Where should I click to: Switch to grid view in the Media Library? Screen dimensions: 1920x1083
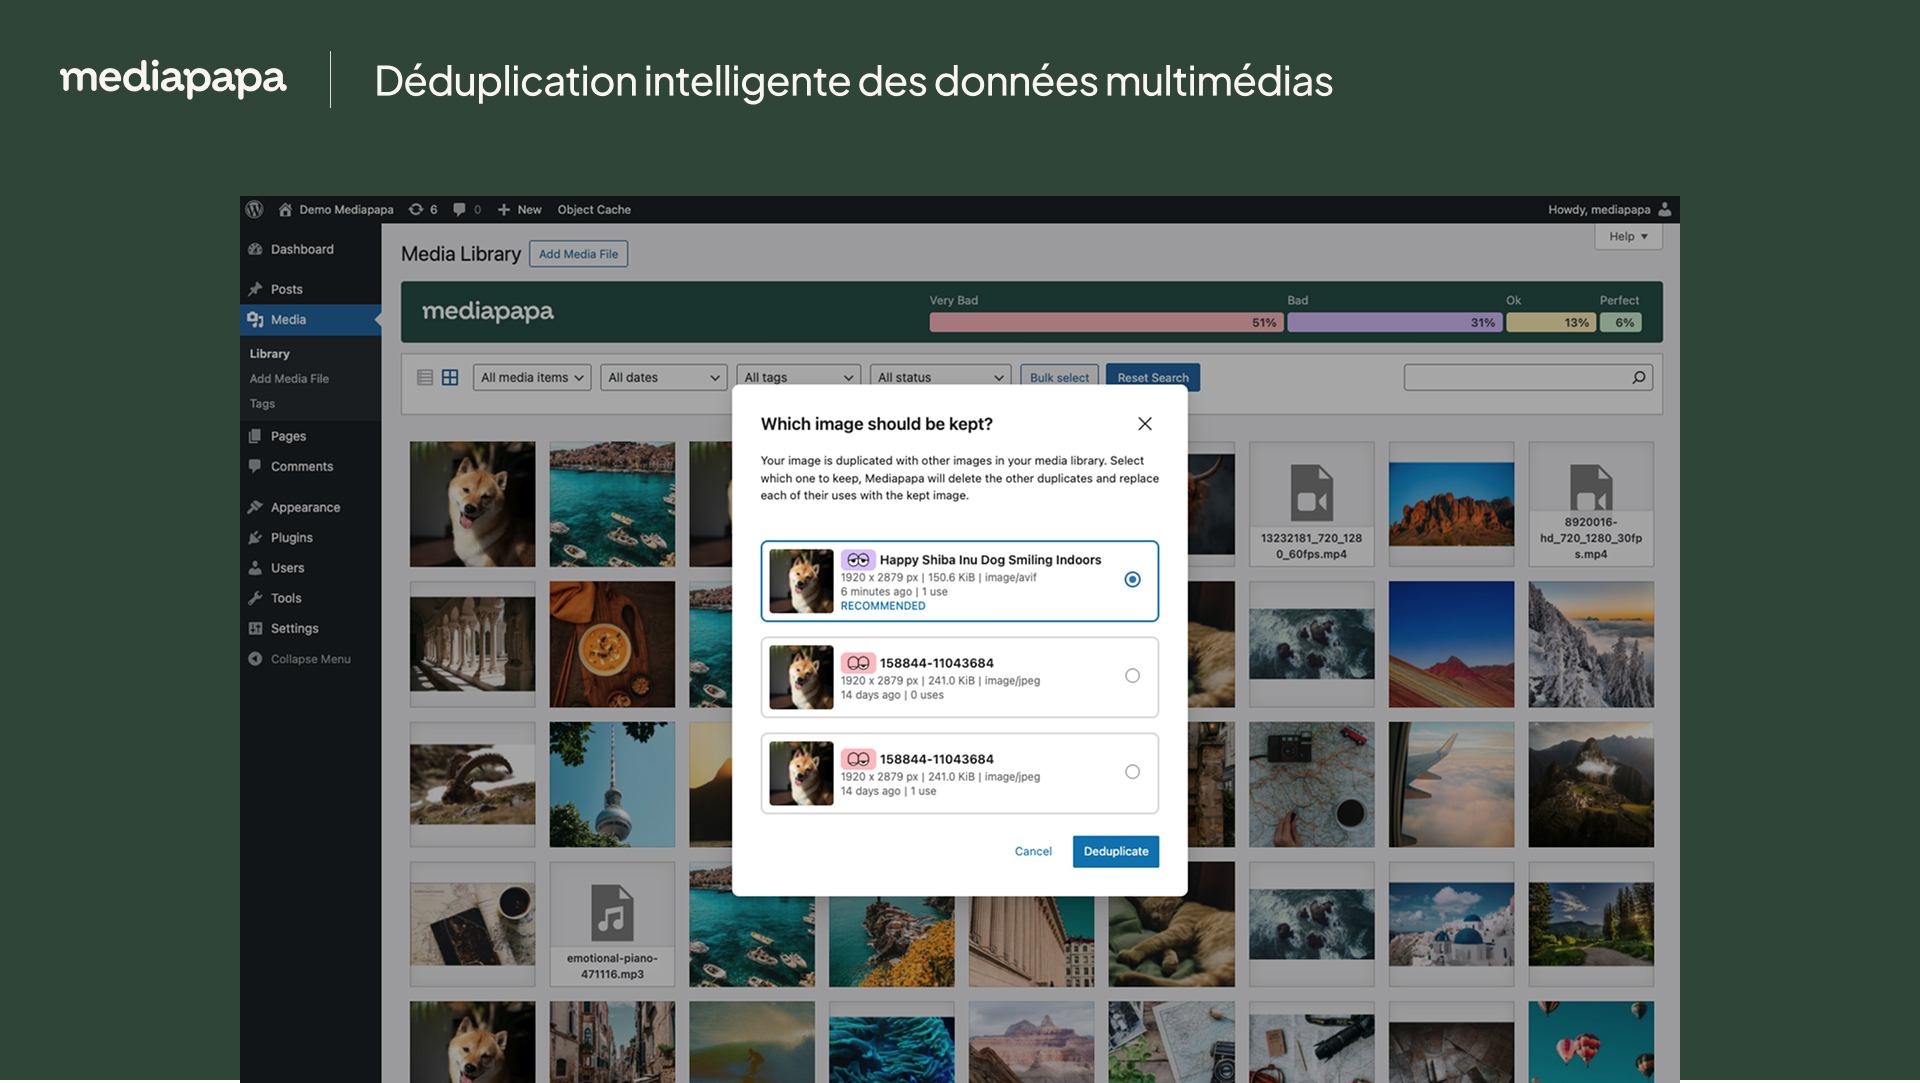(x=449, y=377)
